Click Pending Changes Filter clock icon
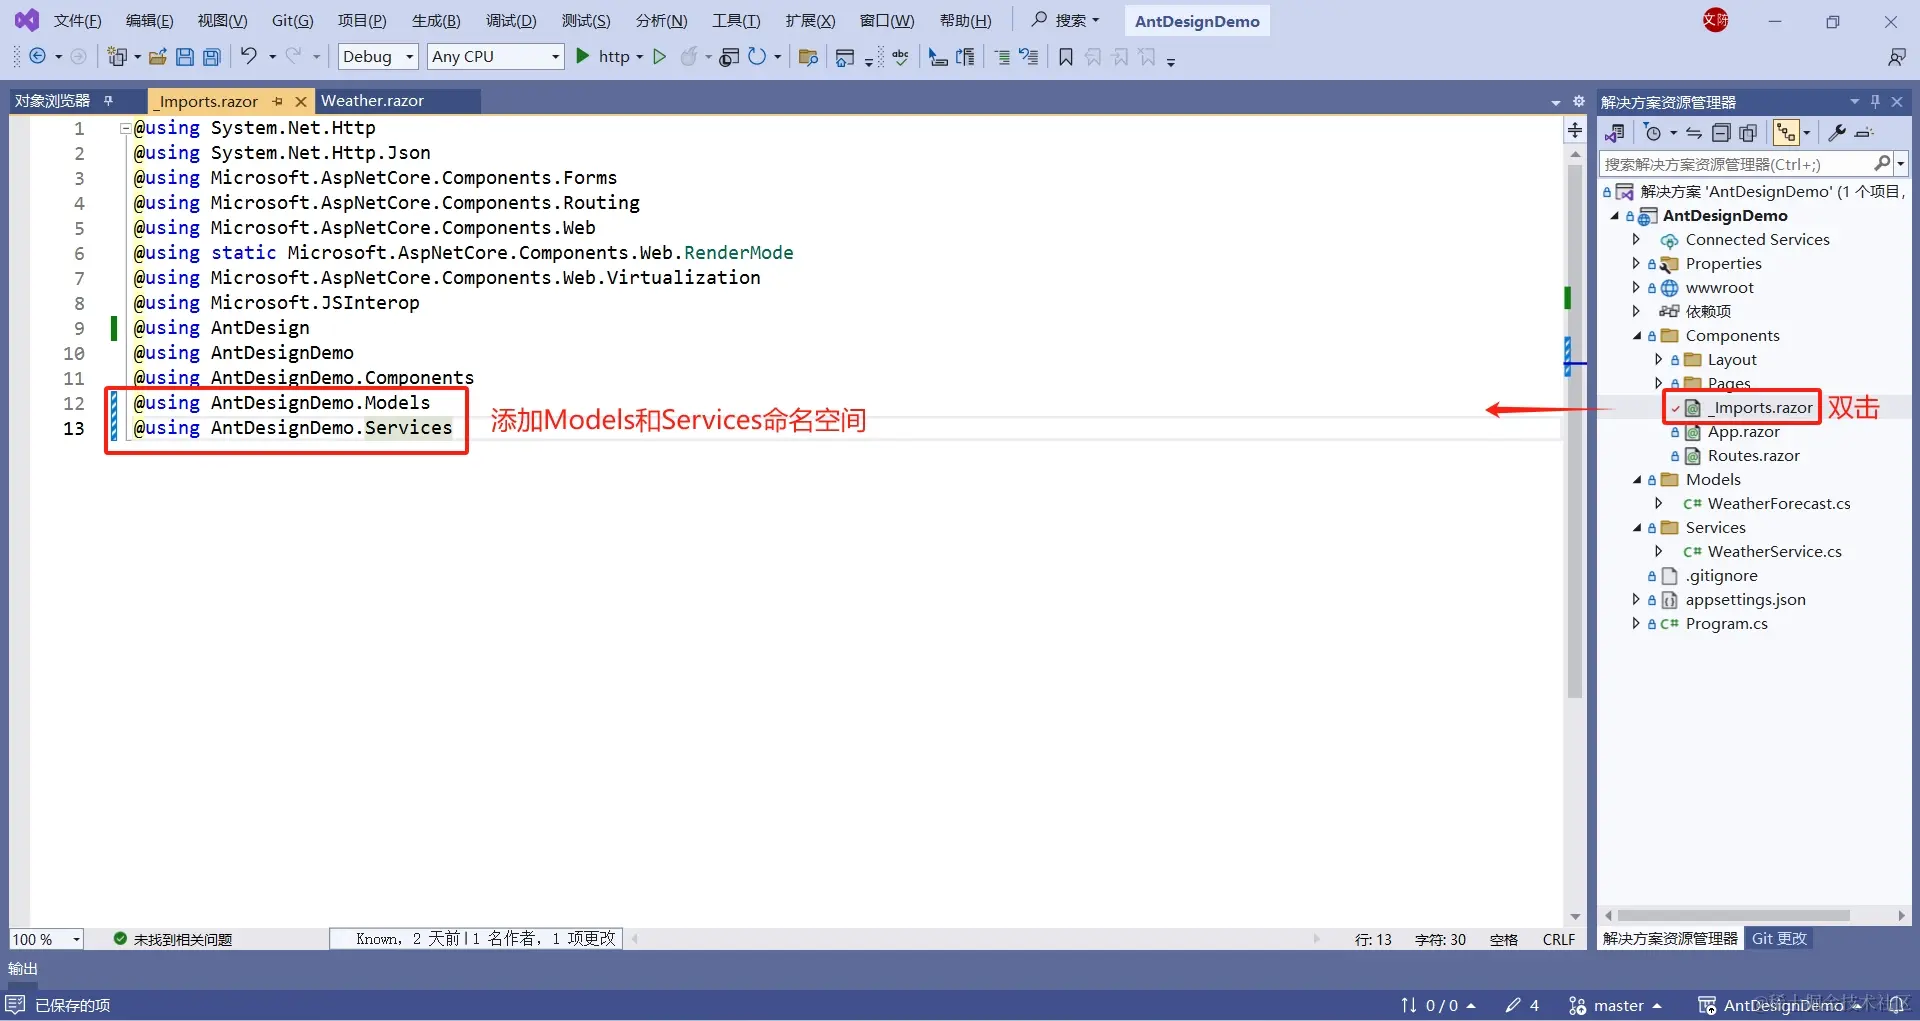Screen dimensions: 1920x1021 click(x=1652, y=132)
